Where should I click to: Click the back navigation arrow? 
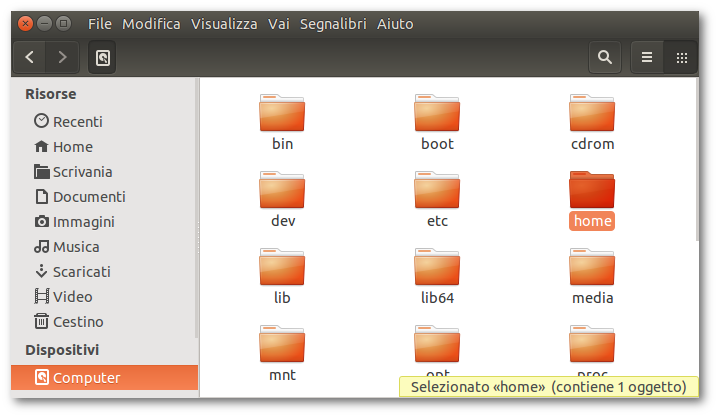click(30, 58)
